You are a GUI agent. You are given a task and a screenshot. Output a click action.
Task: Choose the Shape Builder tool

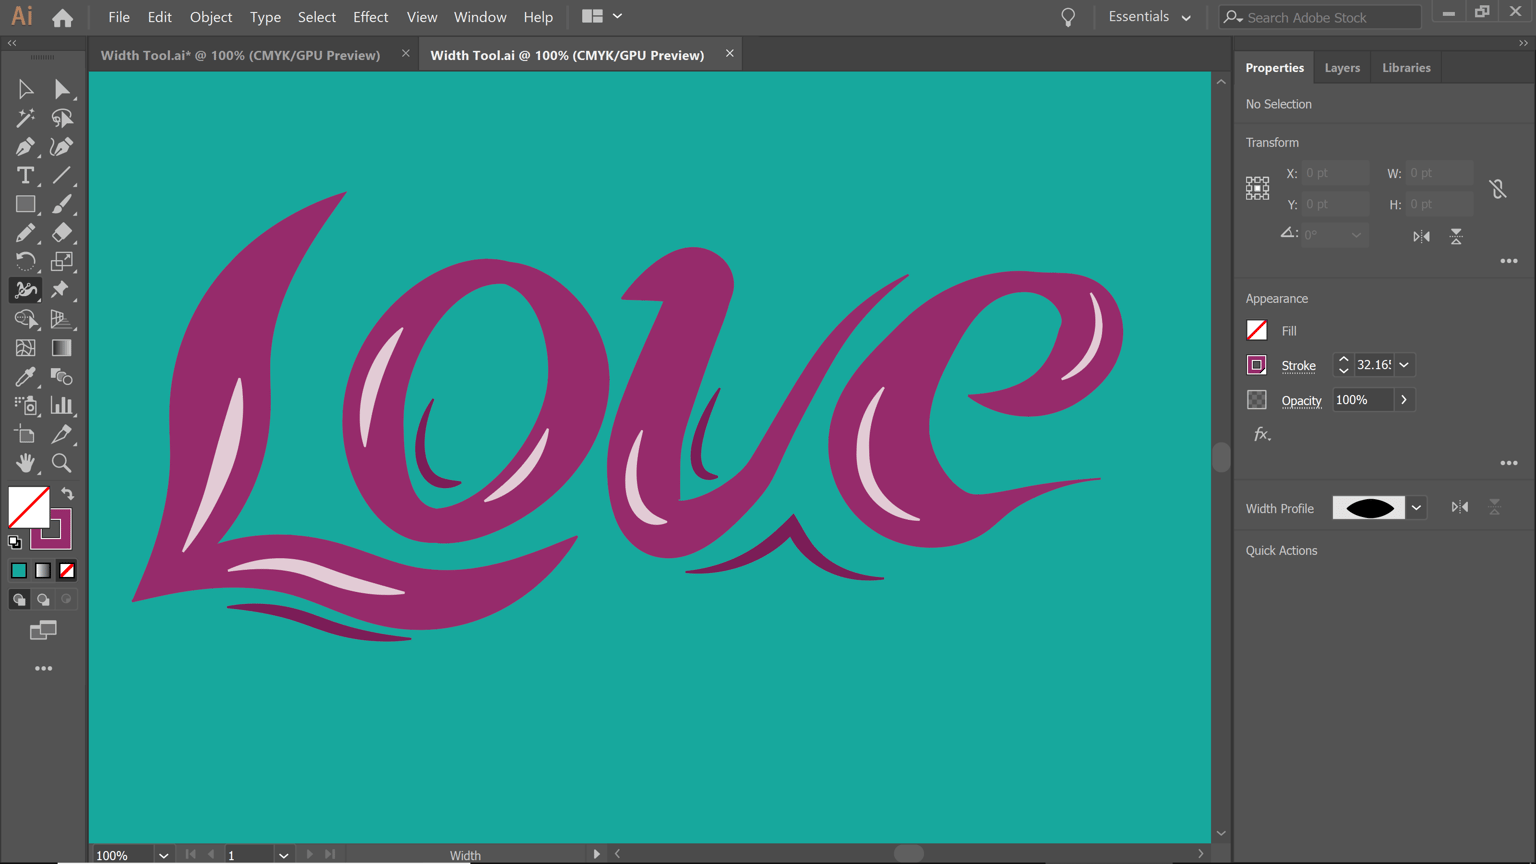(x=25, y=319)
